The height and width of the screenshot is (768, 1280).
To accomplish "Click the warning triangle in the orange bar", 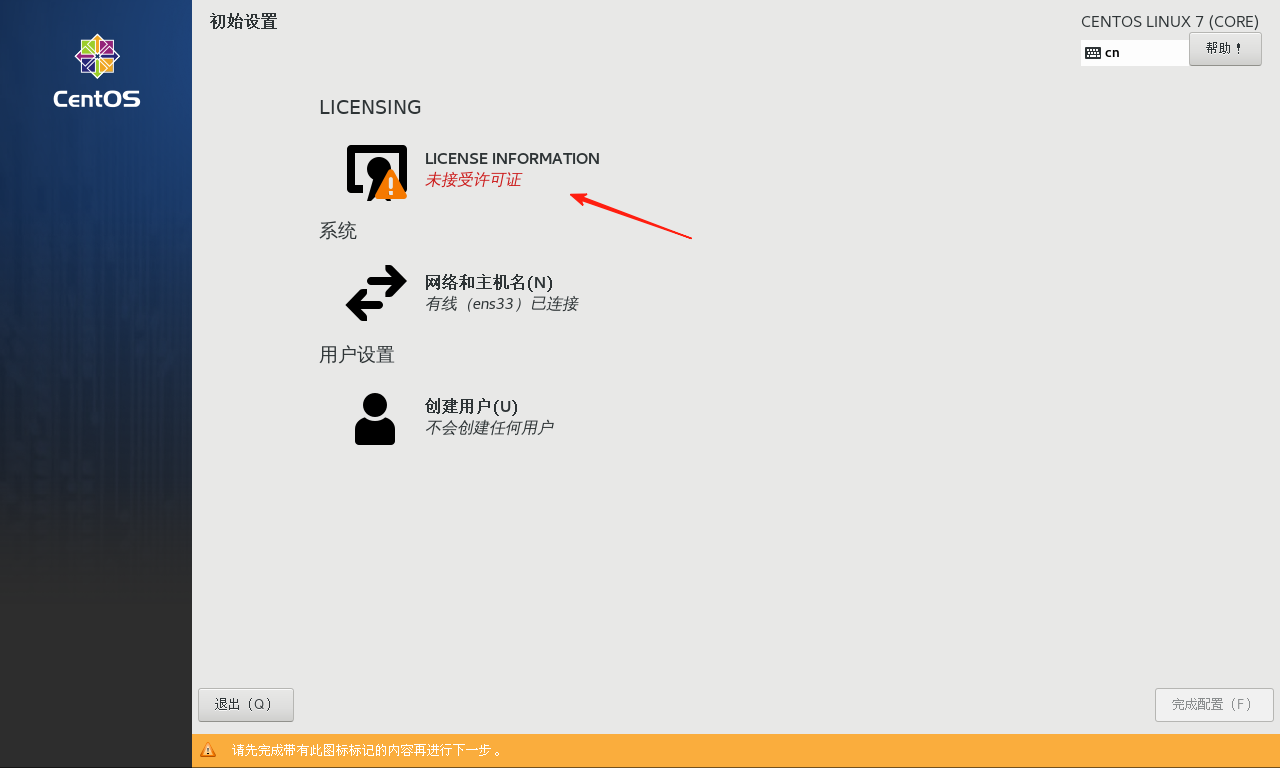I will tap(208, 750).
